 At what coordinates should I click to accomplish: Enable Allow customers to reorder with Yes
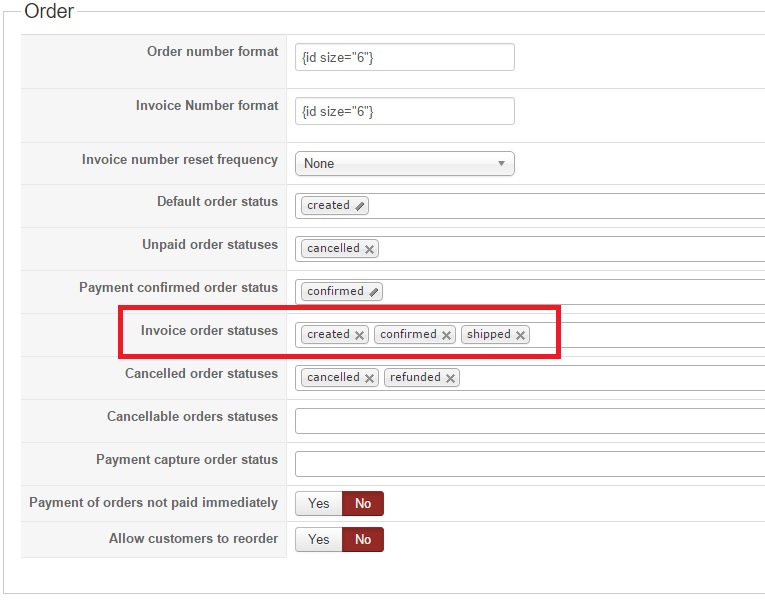coord(319,539)
